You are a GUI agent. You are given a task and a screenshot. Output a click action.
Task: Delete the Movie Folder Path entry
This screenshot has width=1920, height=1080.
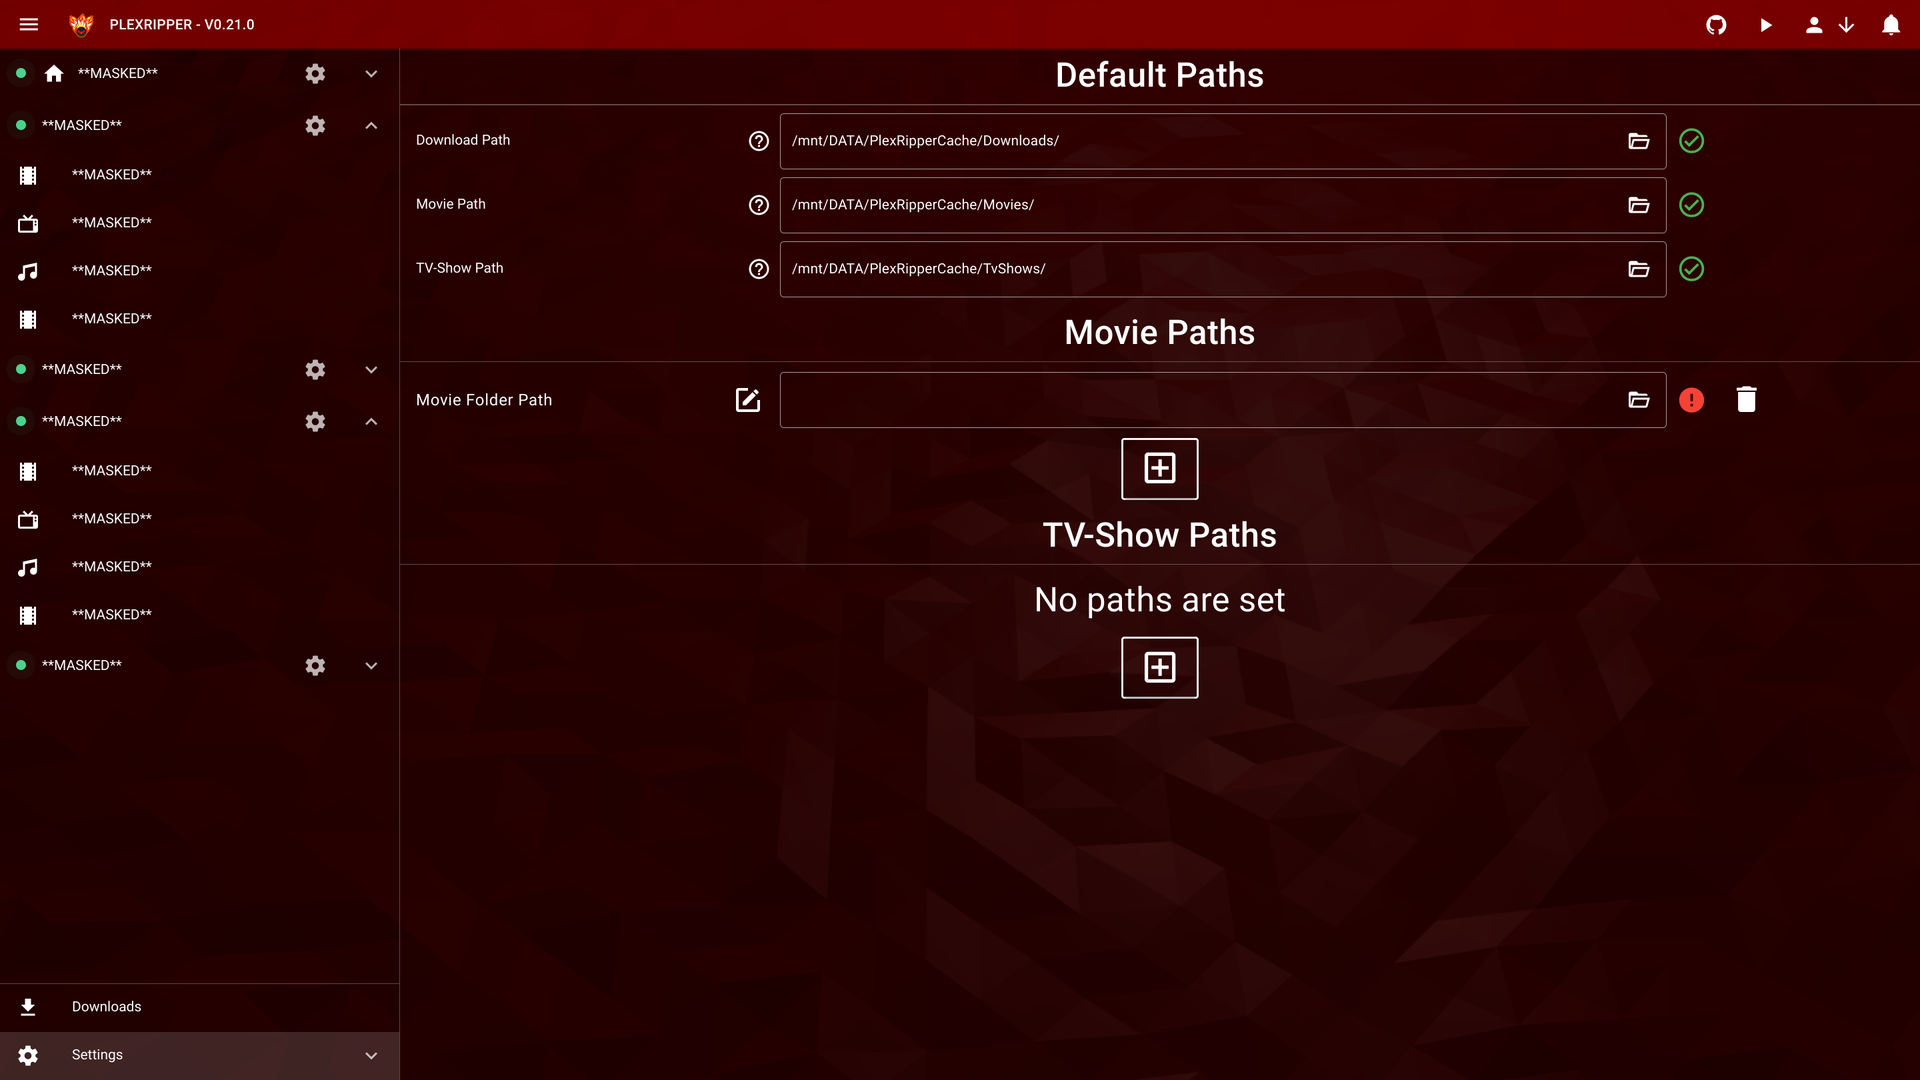coord(1746,400)
